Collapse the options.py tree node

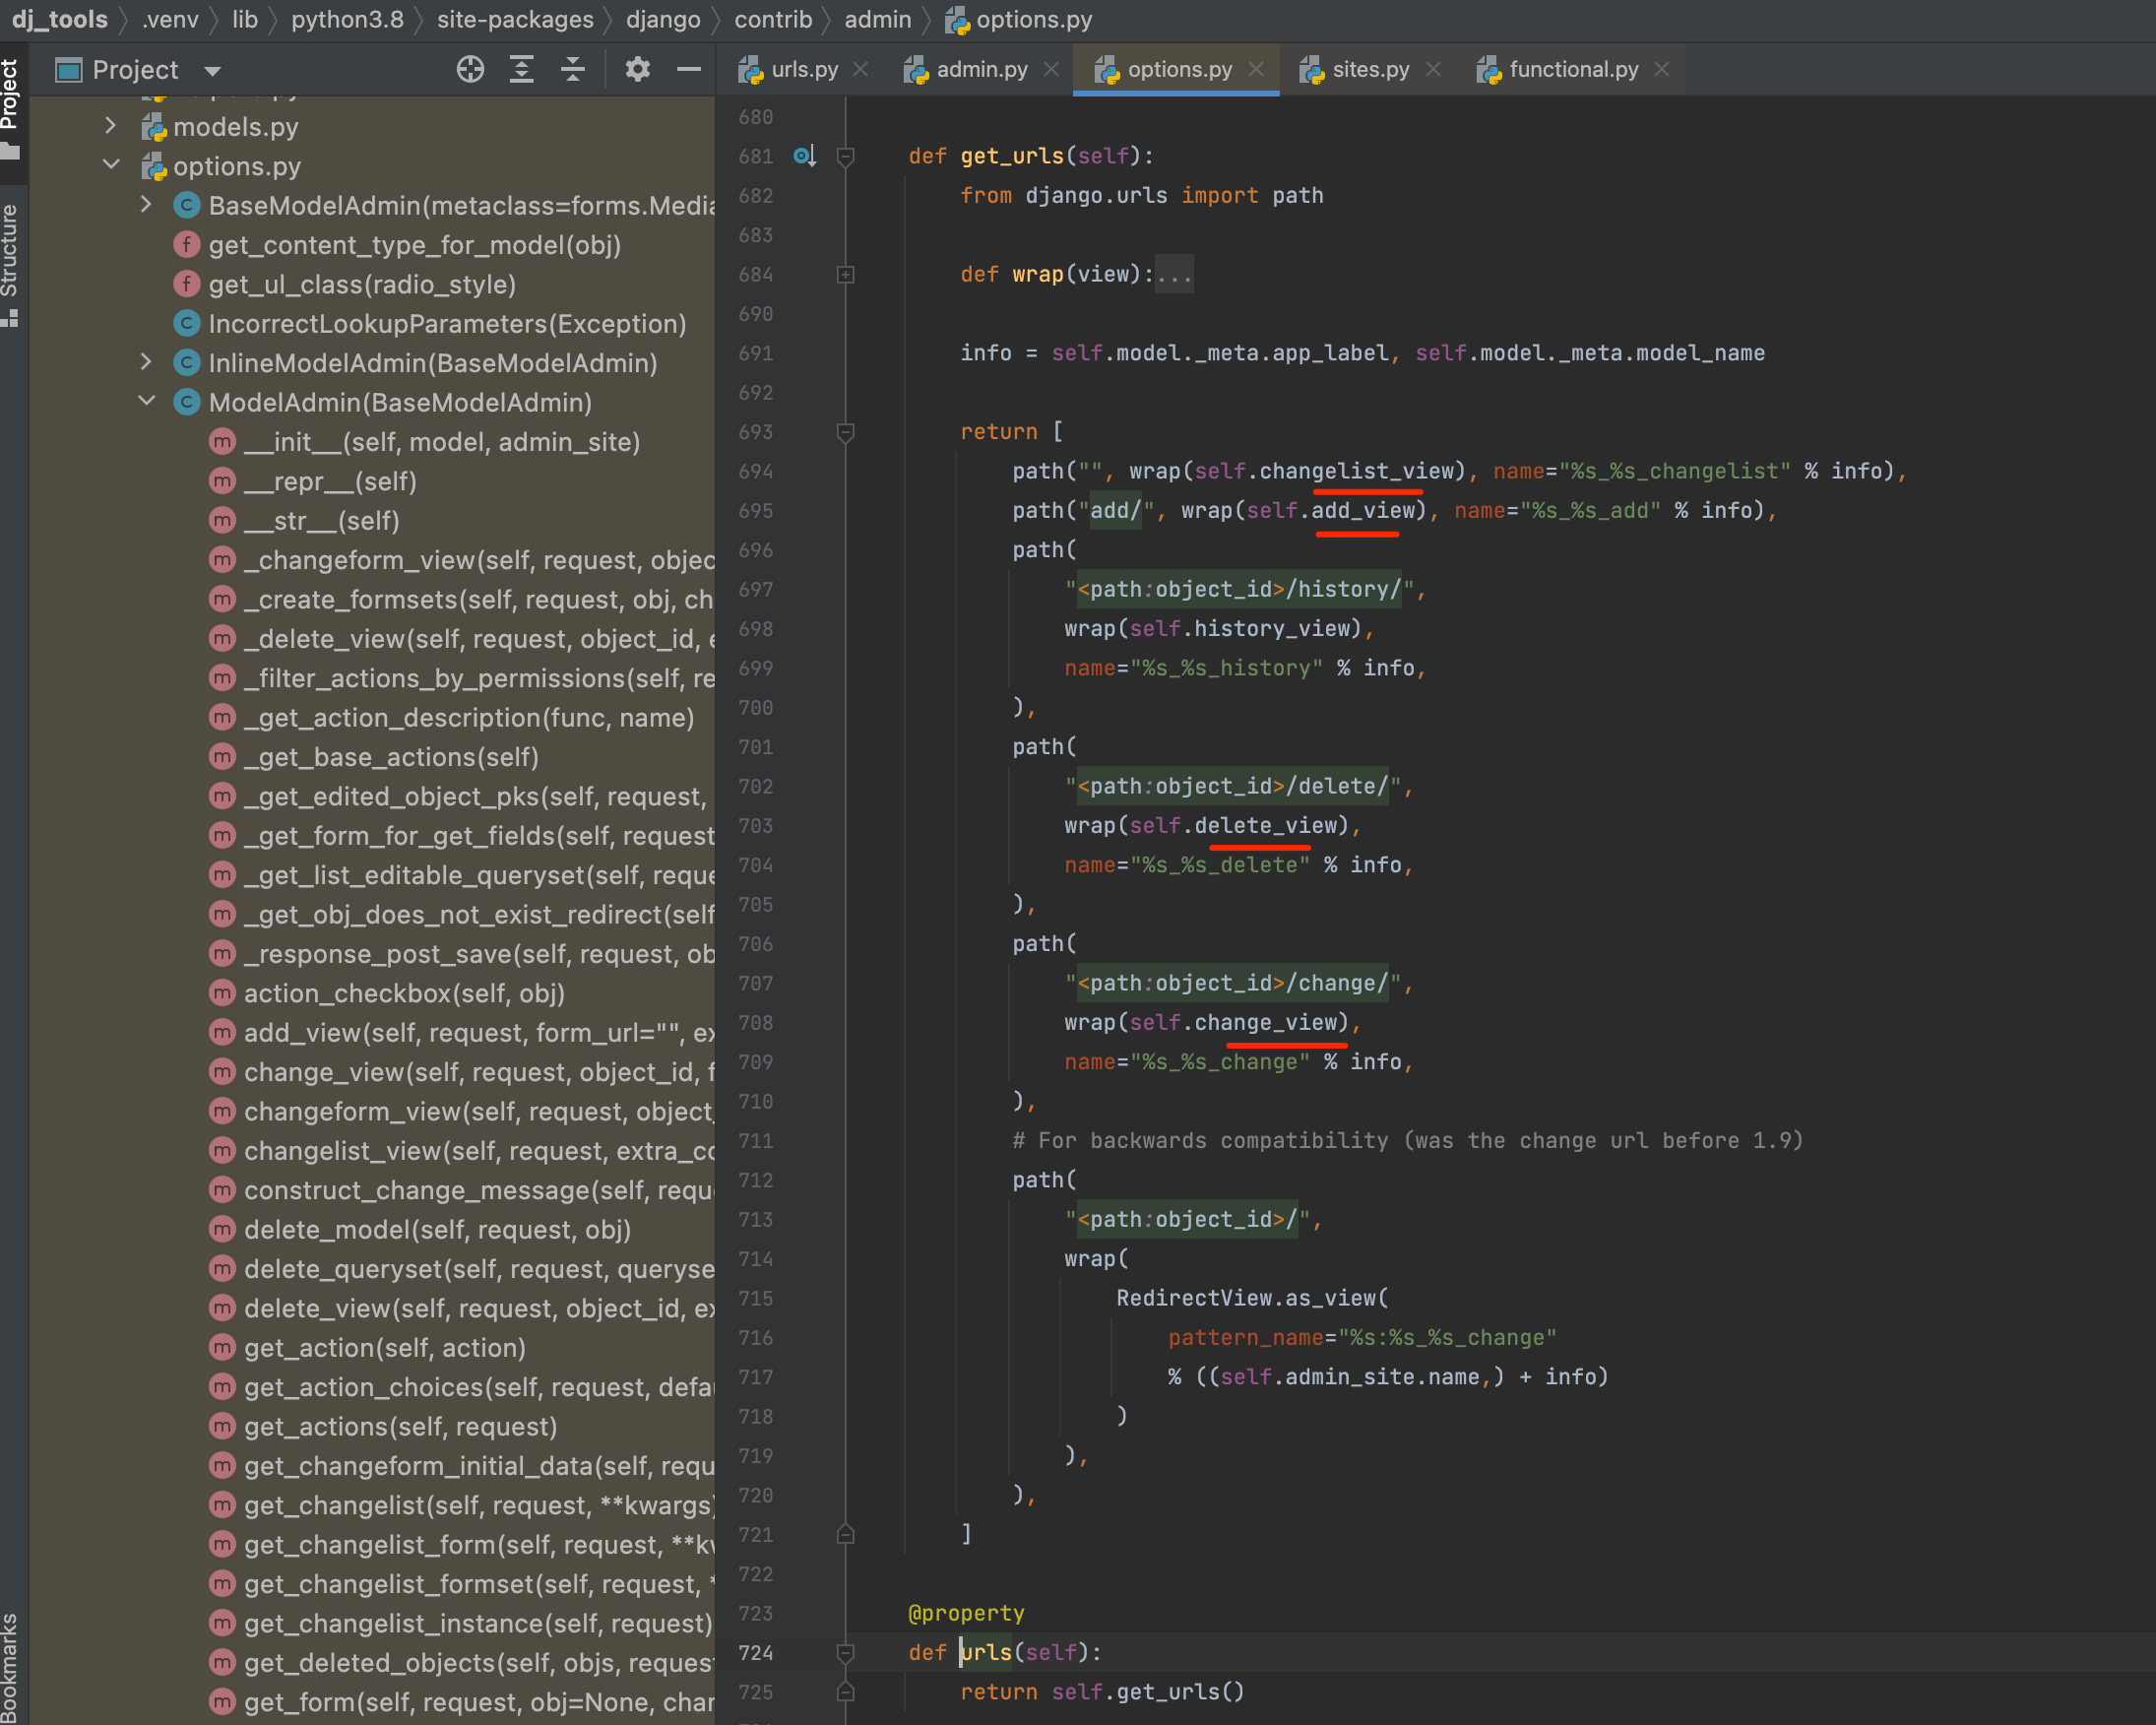click(x=111, y=165)
